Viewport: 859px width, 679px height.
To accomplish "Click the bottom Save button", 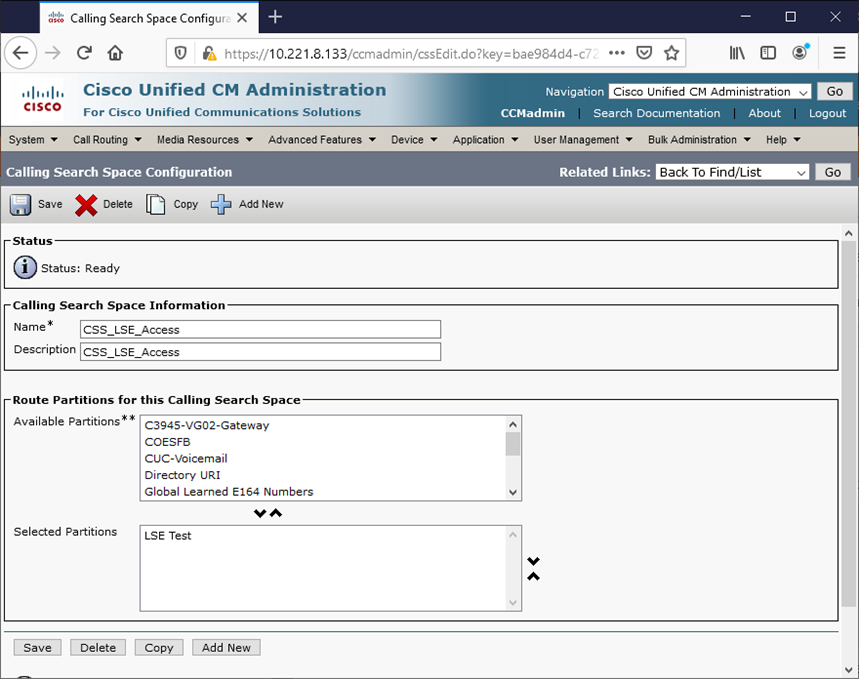I will coord(37,648).
